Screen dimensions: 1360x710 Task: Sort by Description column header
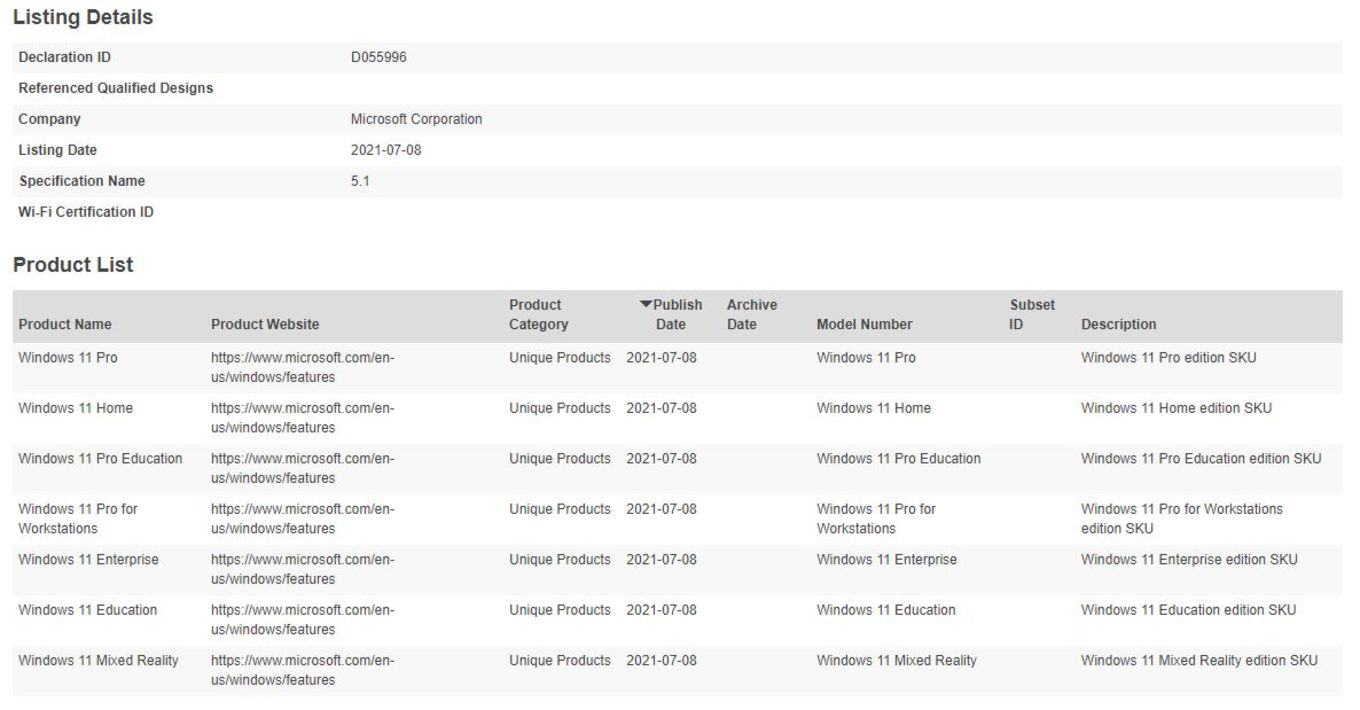(1118, 324)
